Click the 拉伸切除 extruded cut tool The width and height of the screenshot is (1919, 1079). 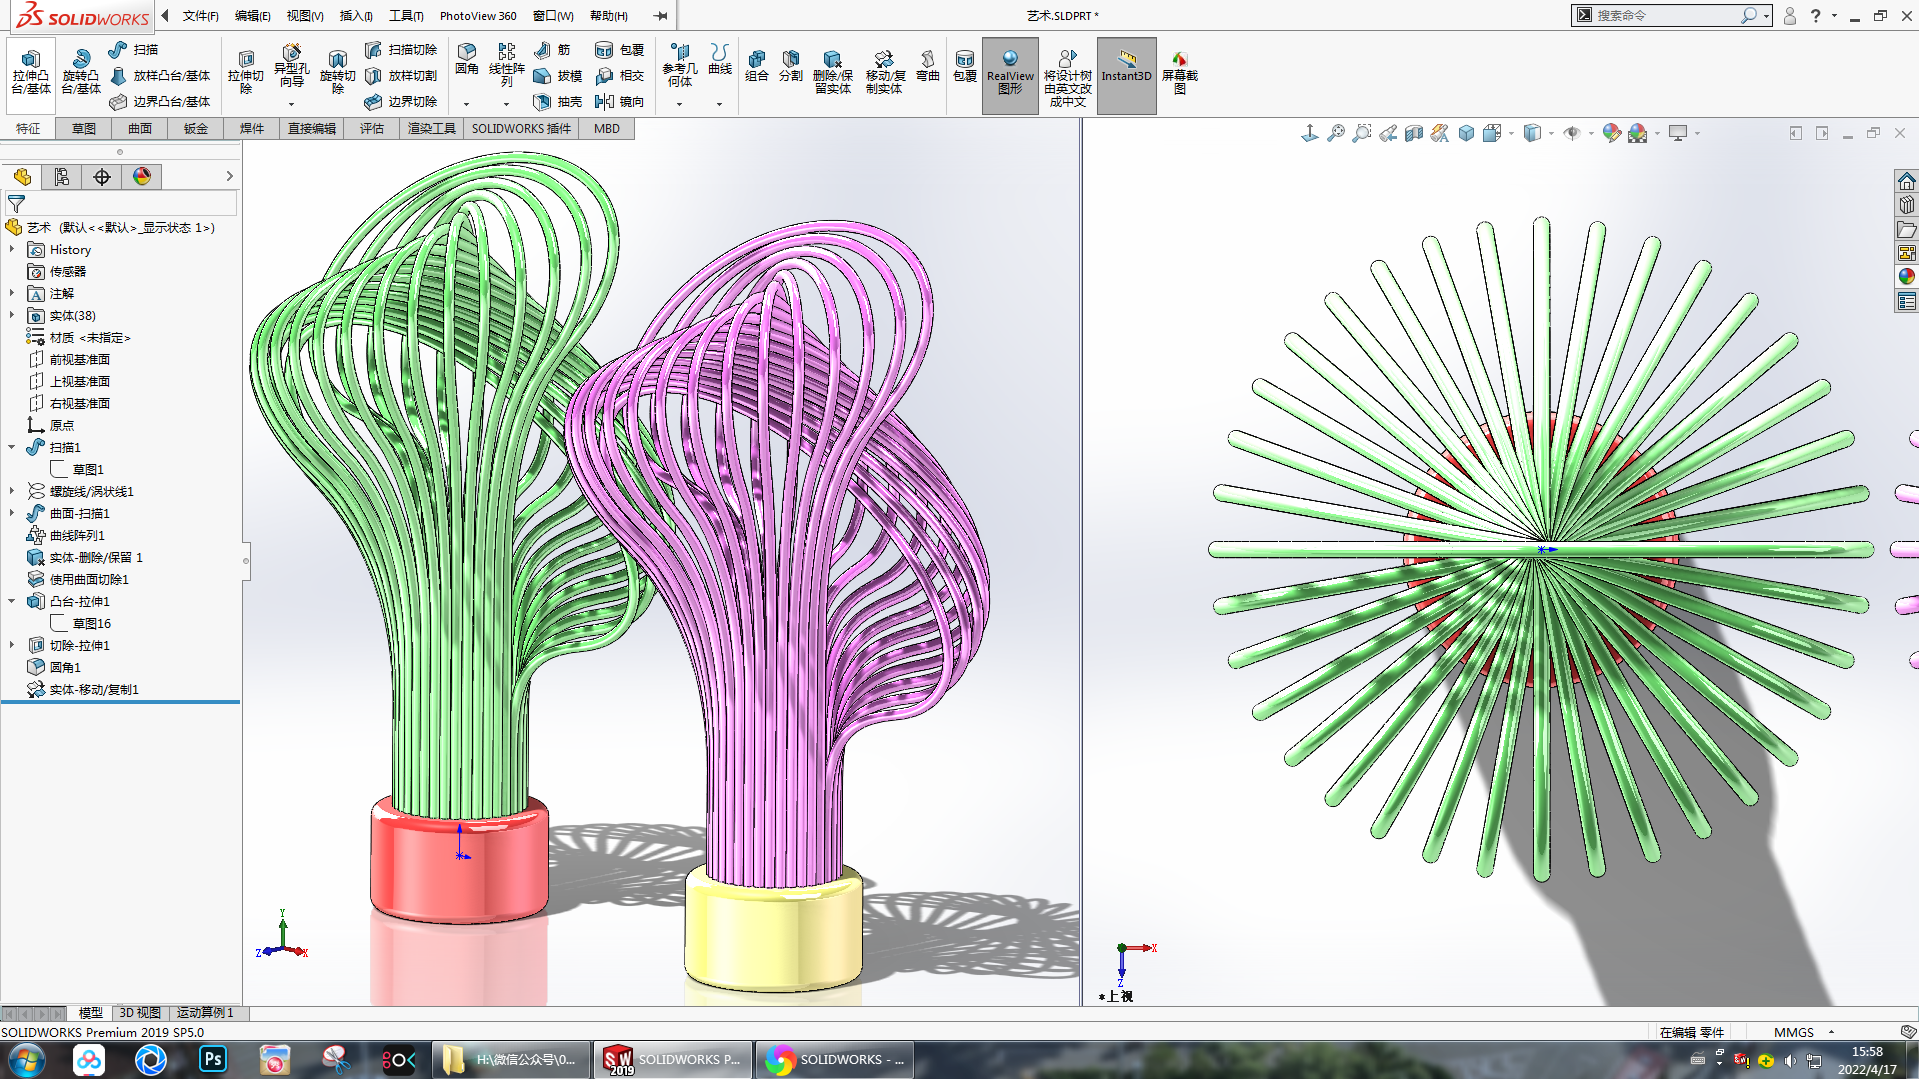point(245,72)
